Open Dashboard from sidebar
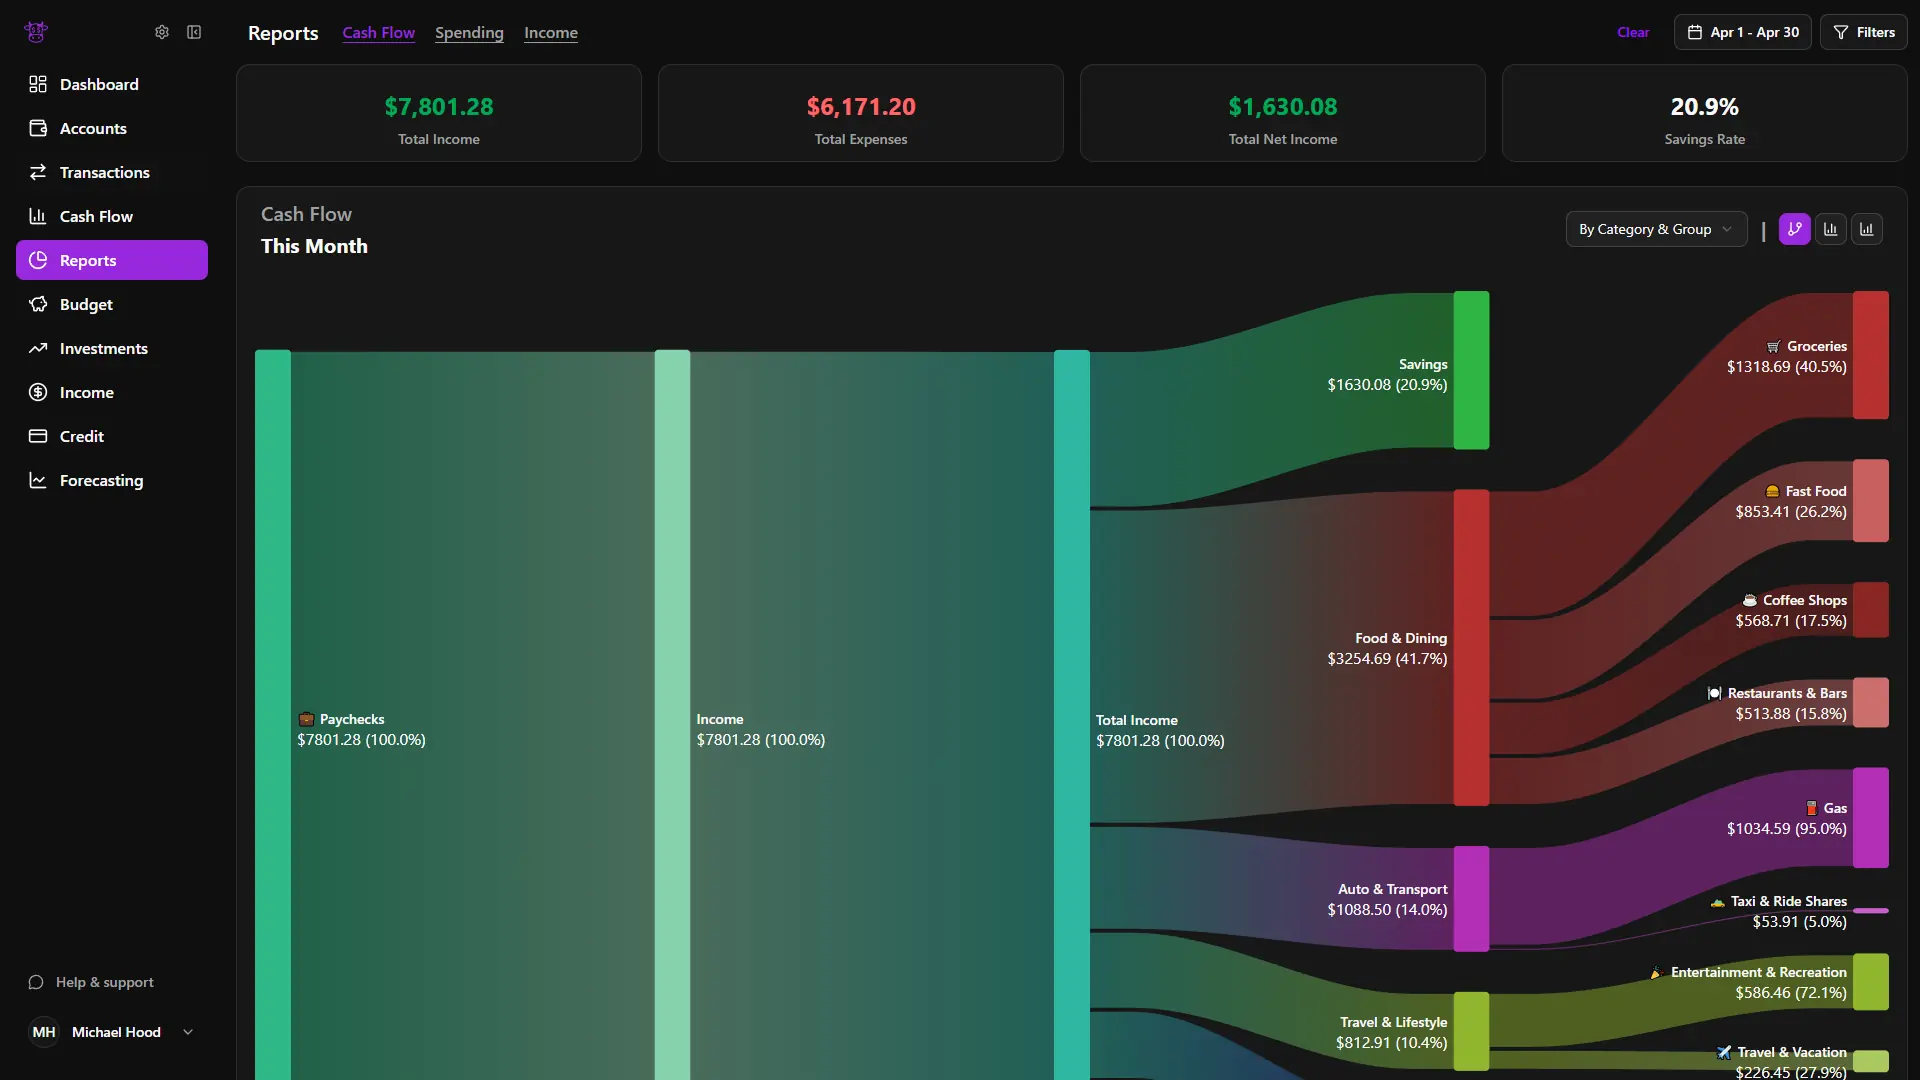The width and height of the screenshot is (1920, 1080). pyautogui.click(x=112, y=84)
